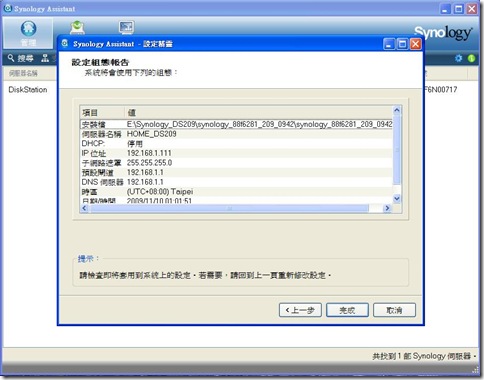Maximize the setup wizard dialog

tap(402, 44)
